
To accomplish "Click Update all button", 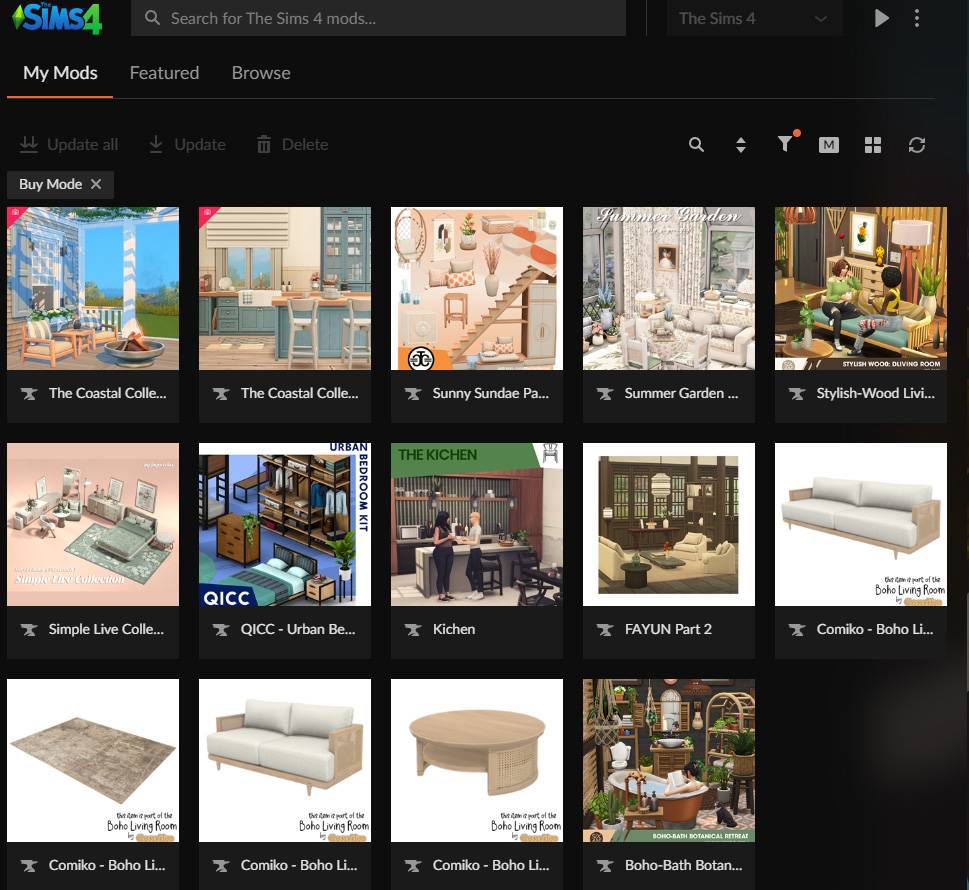I will pyautogui.click(x=69, y=145).
